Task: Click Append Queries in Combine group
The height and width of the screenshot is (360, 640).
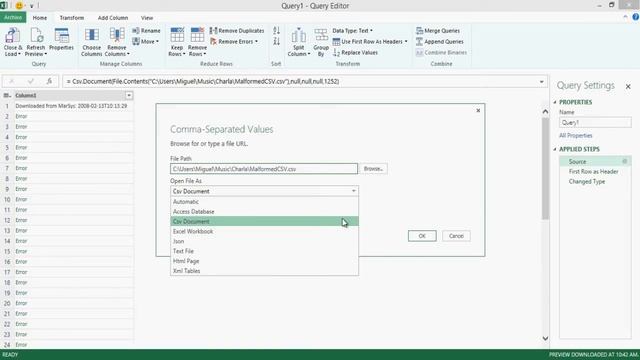Action: [440, 42]
